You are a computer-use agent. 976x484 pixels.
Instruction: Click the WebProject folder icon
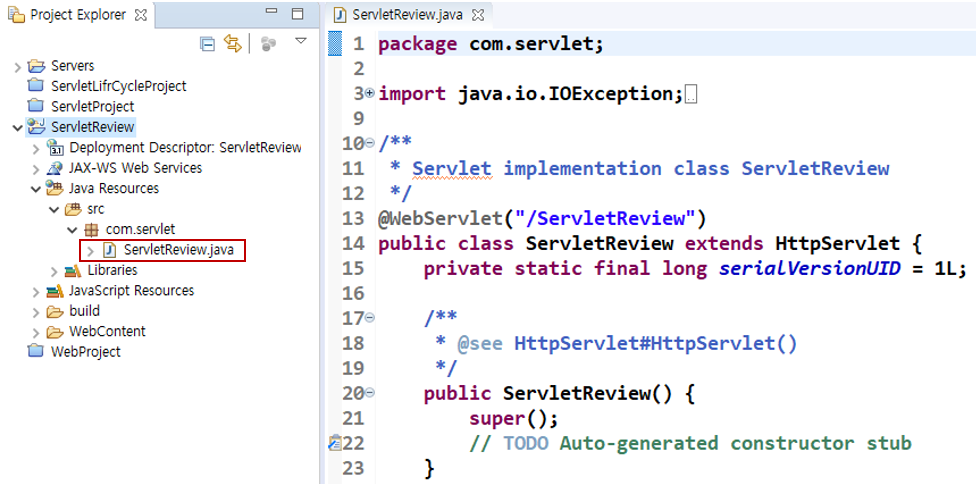point(37,351)
